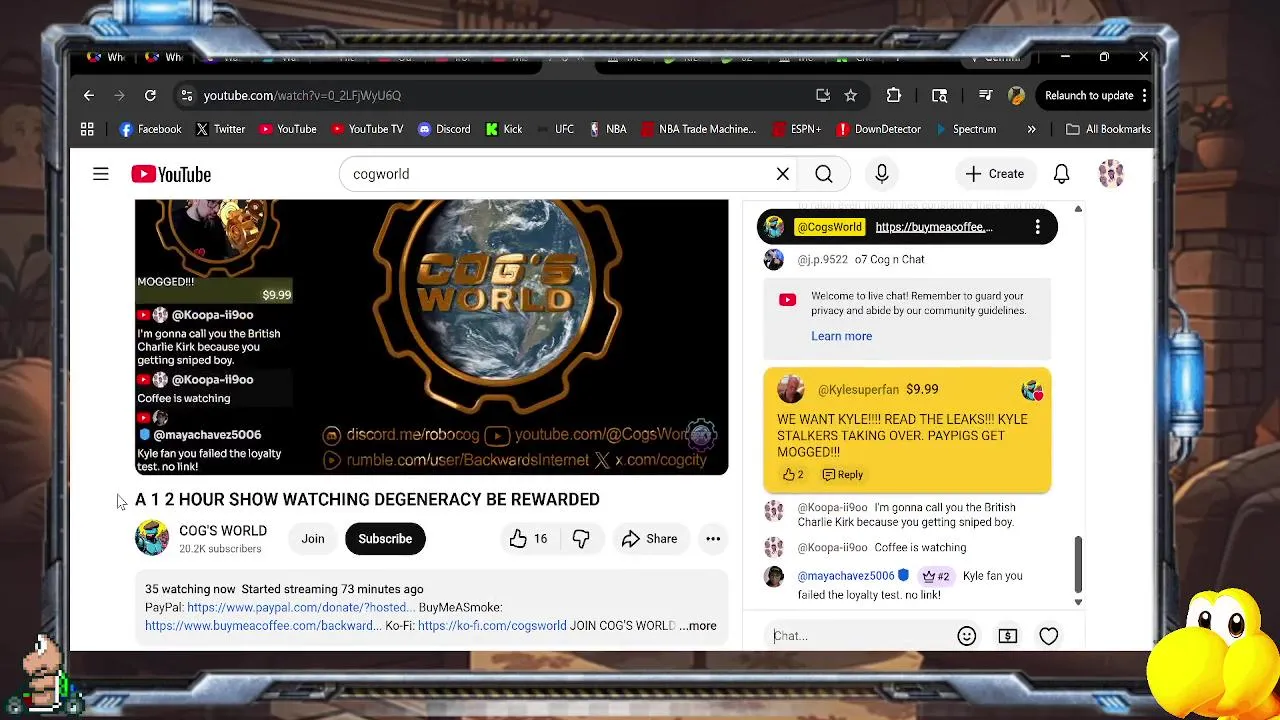Open the COG'S WORLD channel name
Image resolution: width=1280 pixels, height=720 pixels.
(x=223, y=530)
